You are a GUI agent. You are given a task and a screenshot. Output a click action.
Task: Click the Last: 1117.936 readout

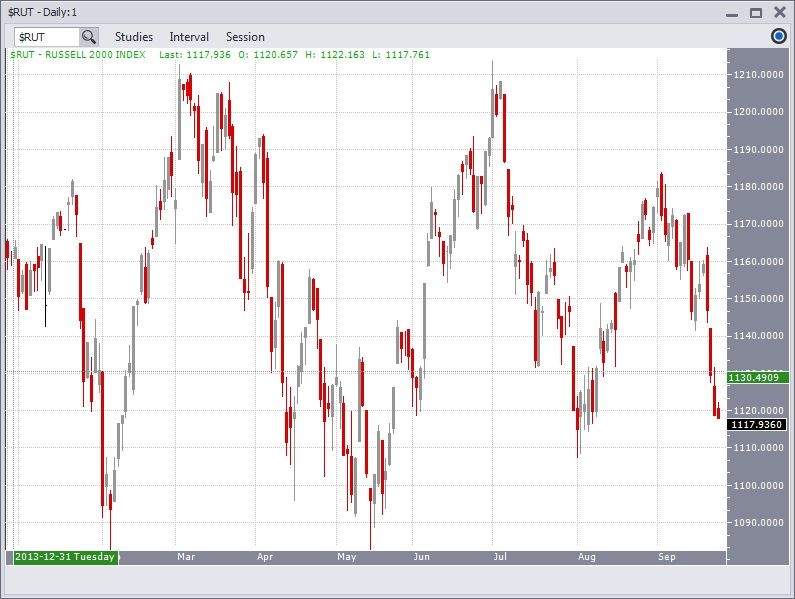pos(195,55)
